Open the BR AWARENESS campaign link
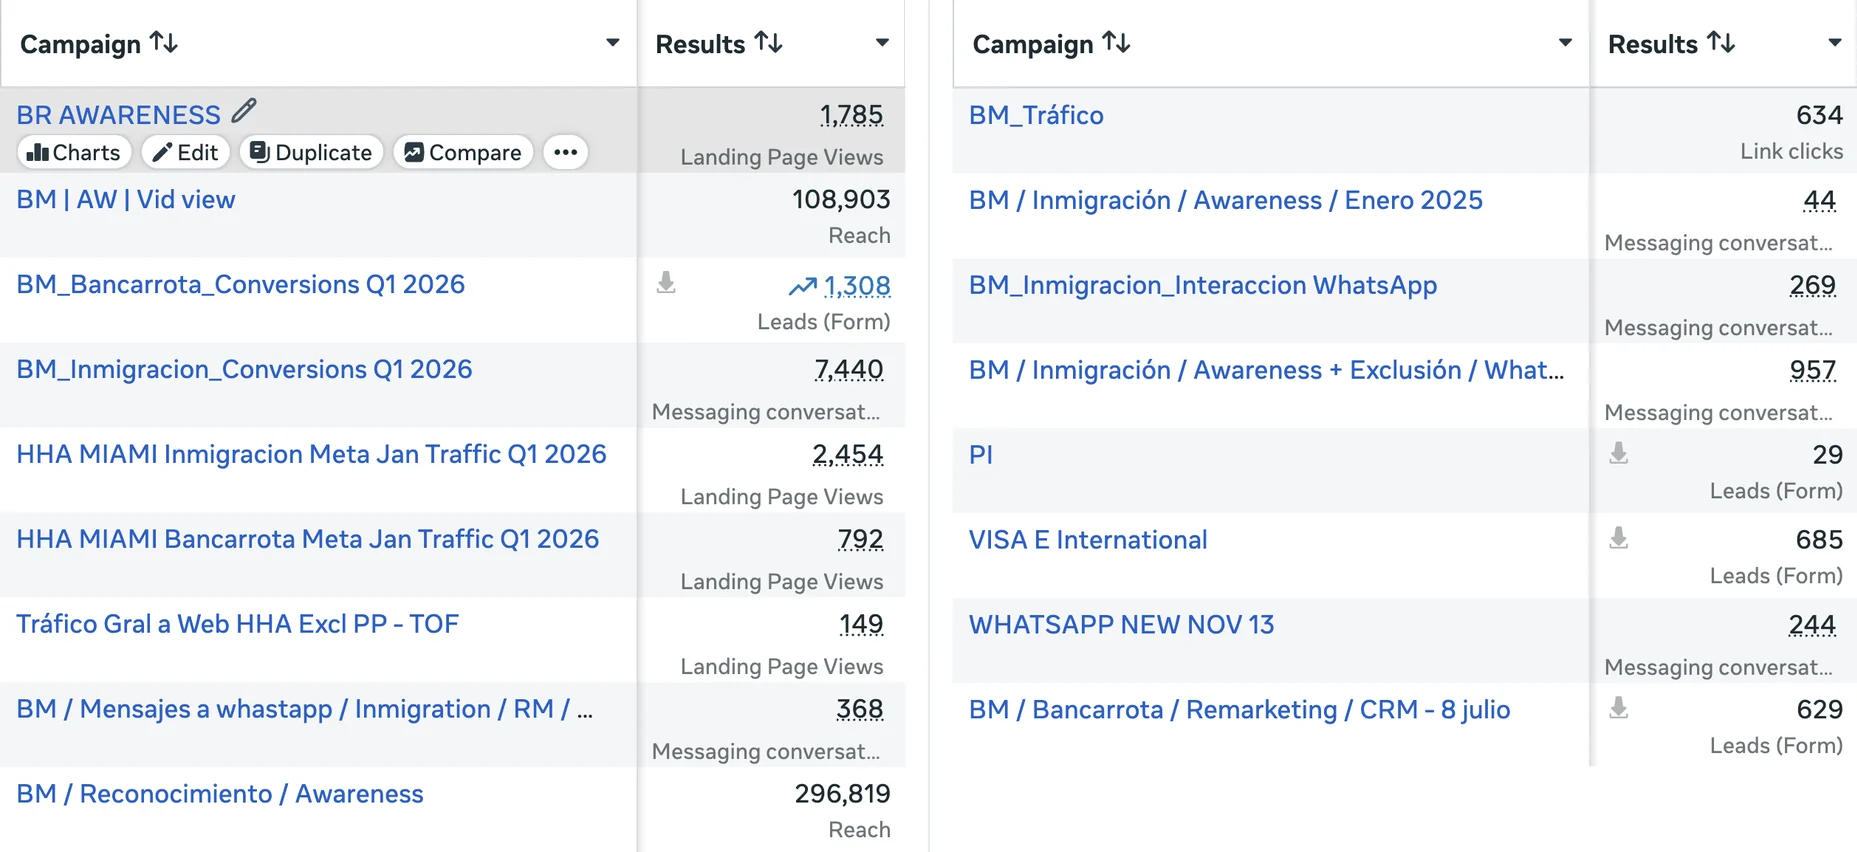 (119, 115)
